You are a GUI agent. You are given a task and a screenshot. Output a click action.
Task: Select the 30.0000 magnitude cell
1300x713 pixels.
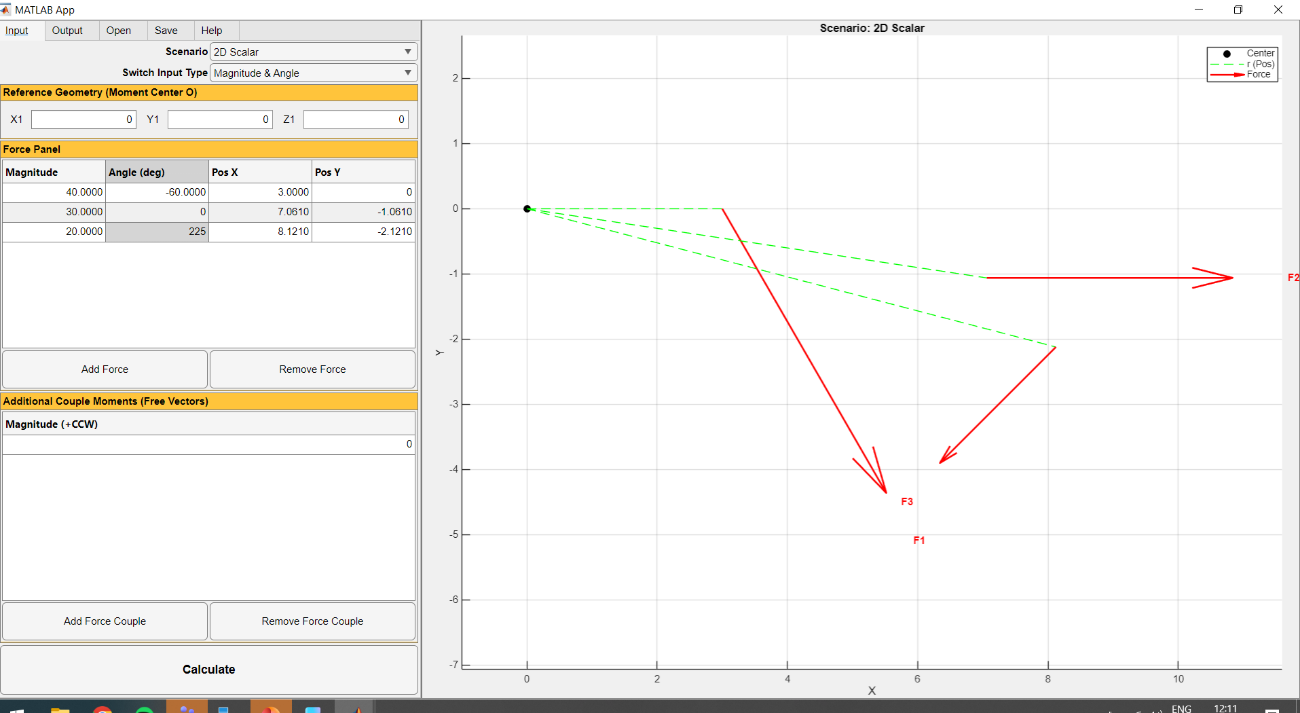coord(53,212)
